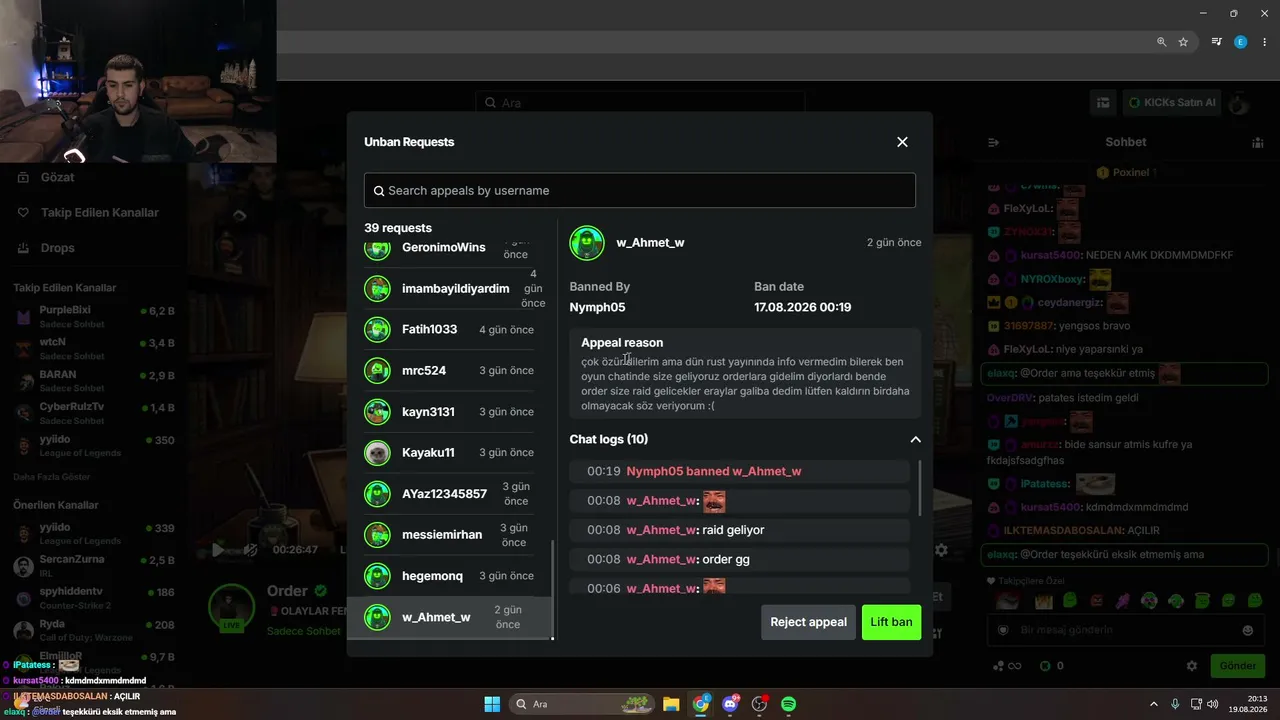Click the Search appeals by username field
The image size is (1280, 720).
pyautogui.click(x=640, y=190)
